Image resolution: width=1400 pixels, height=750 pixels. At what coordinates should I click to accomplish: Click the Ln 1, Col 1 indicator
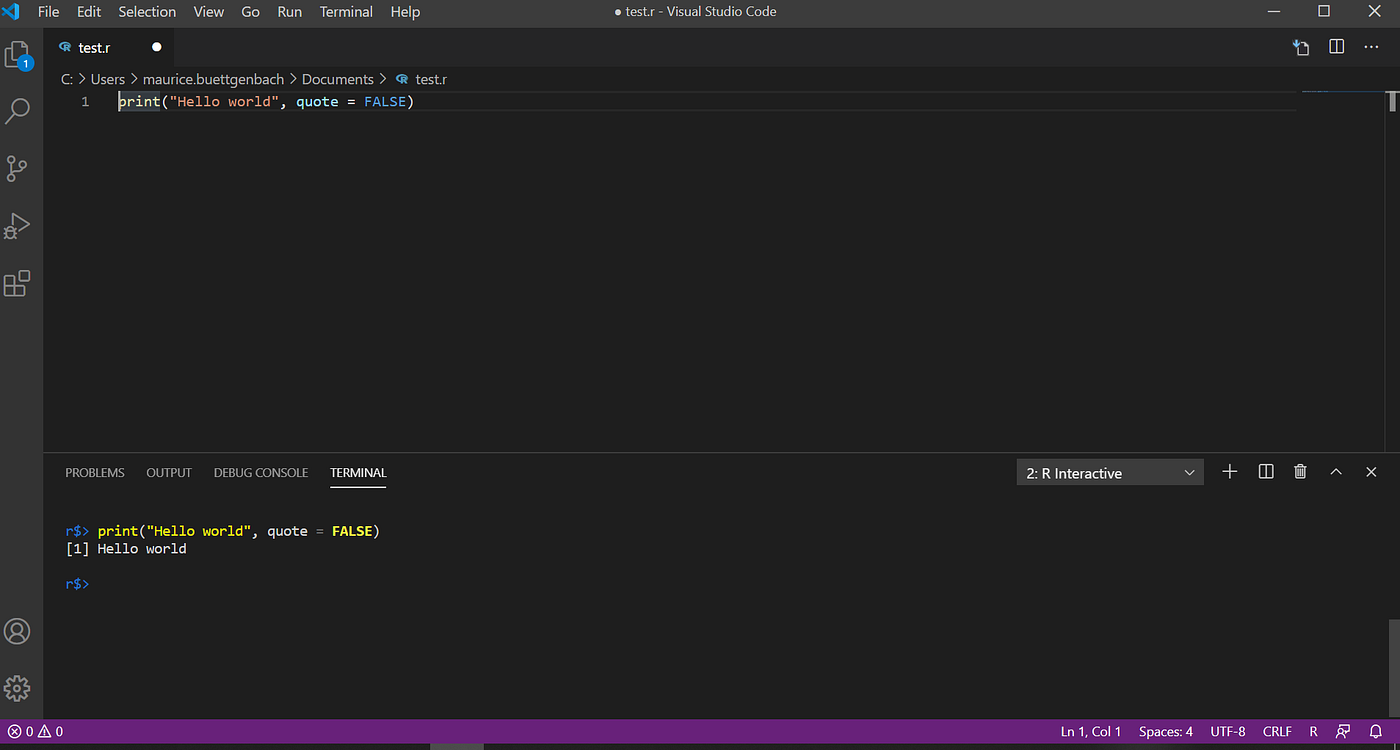[1090, 731]
